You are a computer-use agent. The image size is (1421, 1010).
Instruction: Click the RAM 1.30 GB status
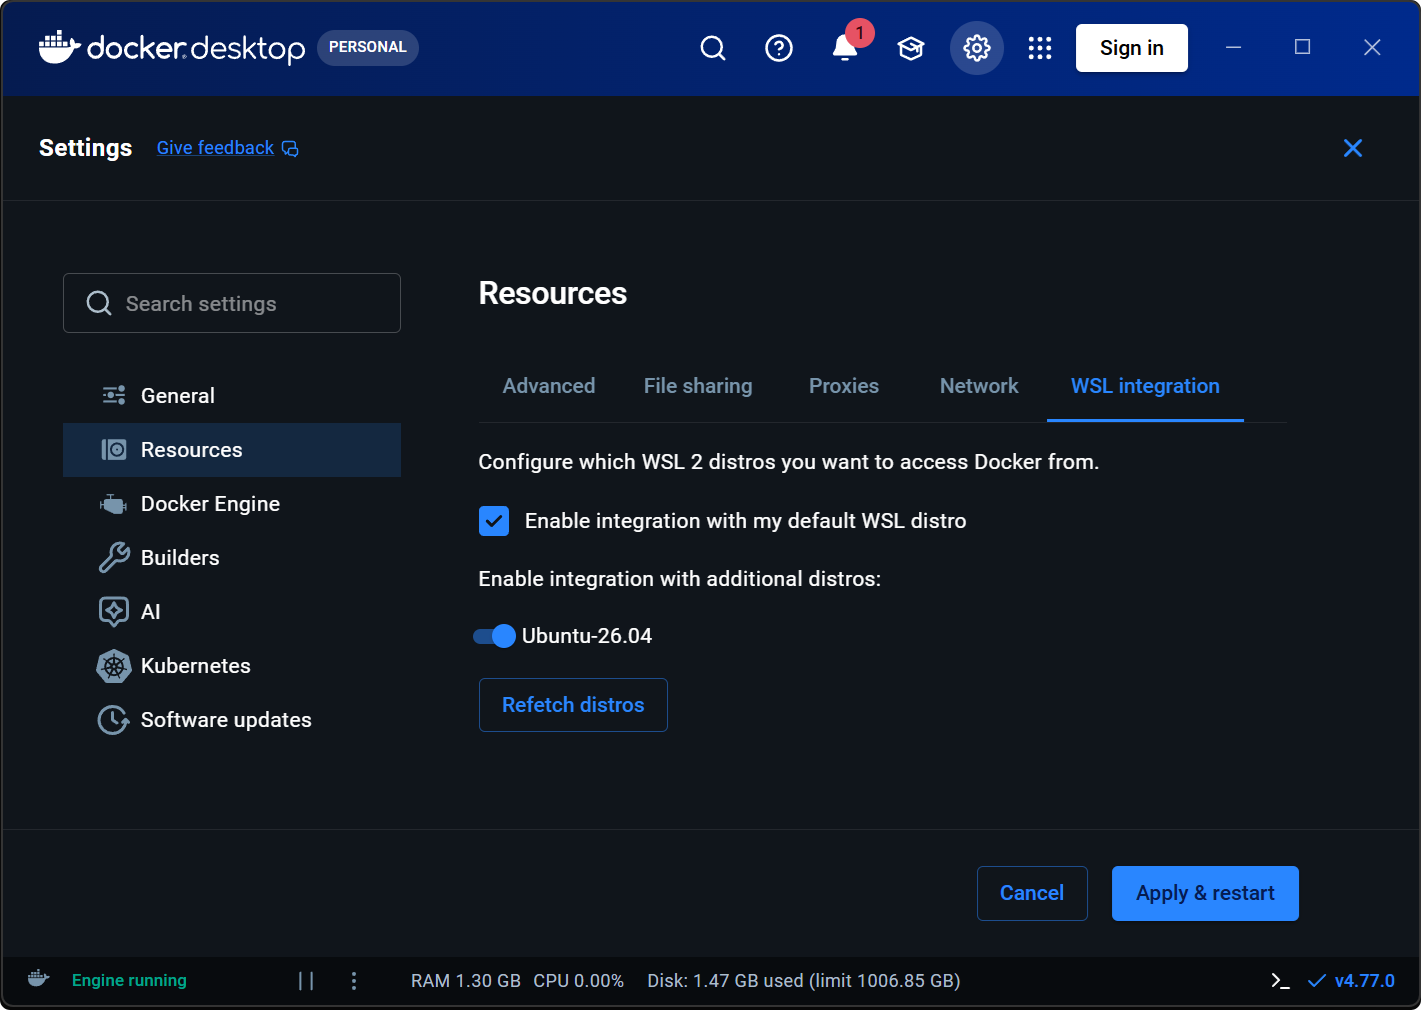pyautogui.click(x=466, y=981)
